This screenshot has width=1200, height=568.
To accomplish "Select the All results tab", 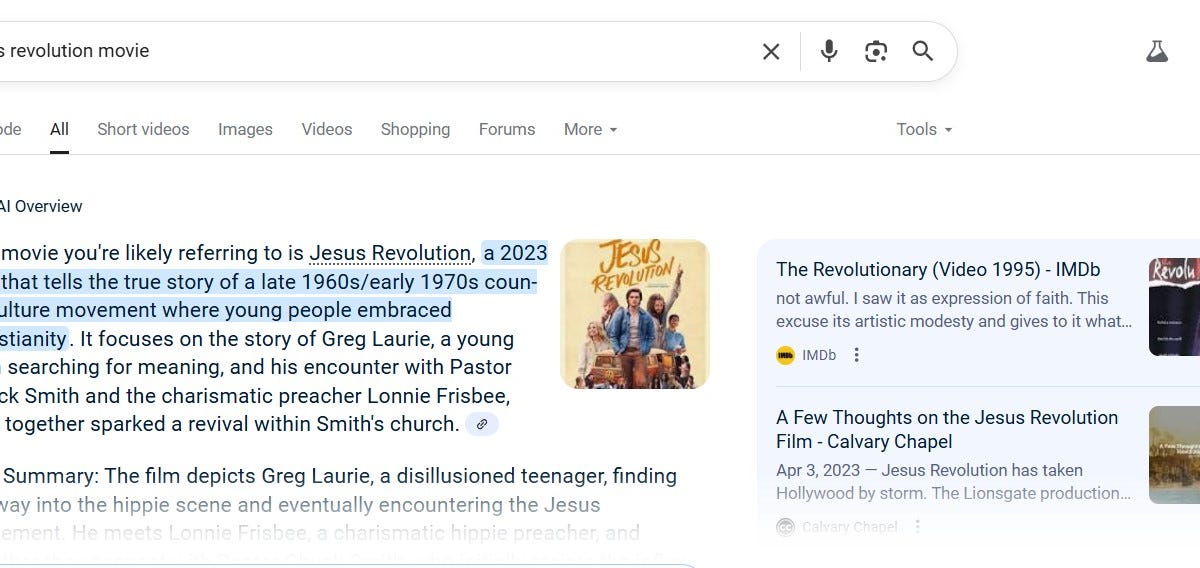I will click(x=59, y=129).
